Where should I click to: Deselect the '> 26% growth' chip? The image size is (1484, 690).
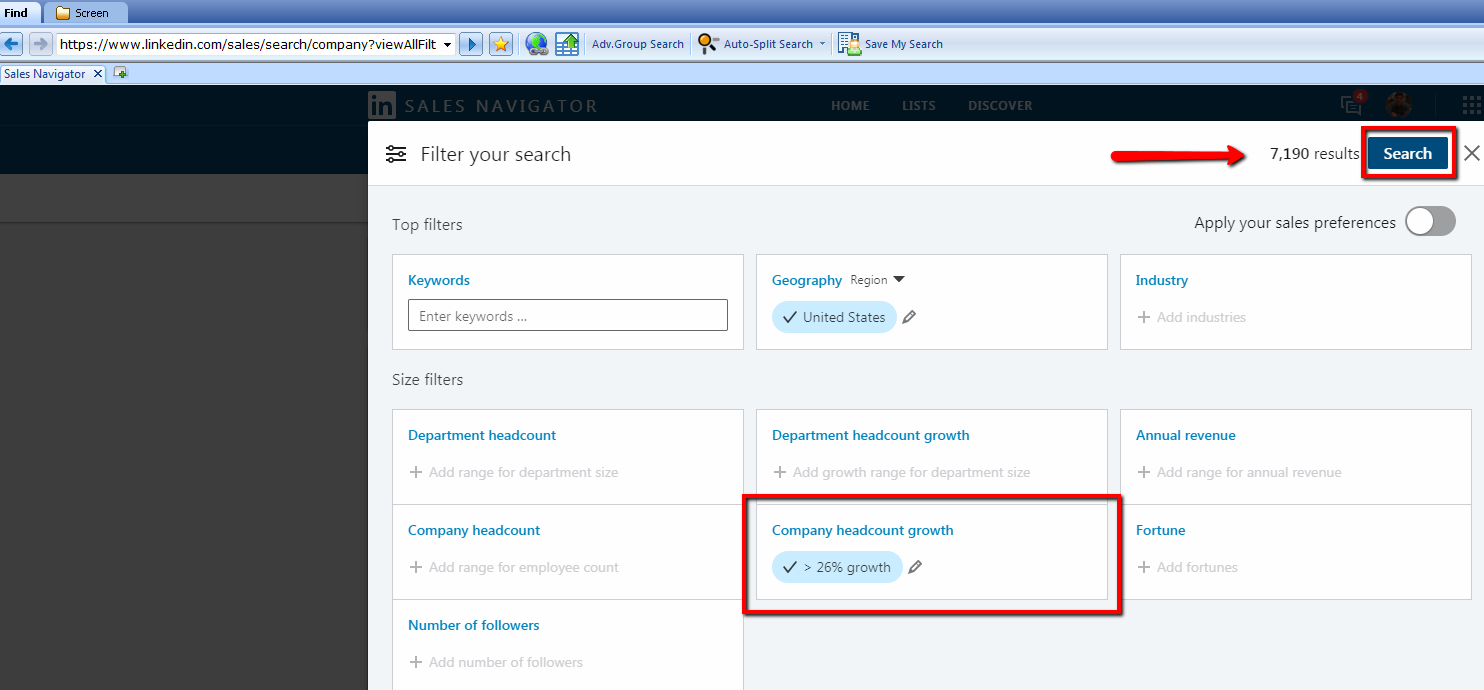[837, 567]
